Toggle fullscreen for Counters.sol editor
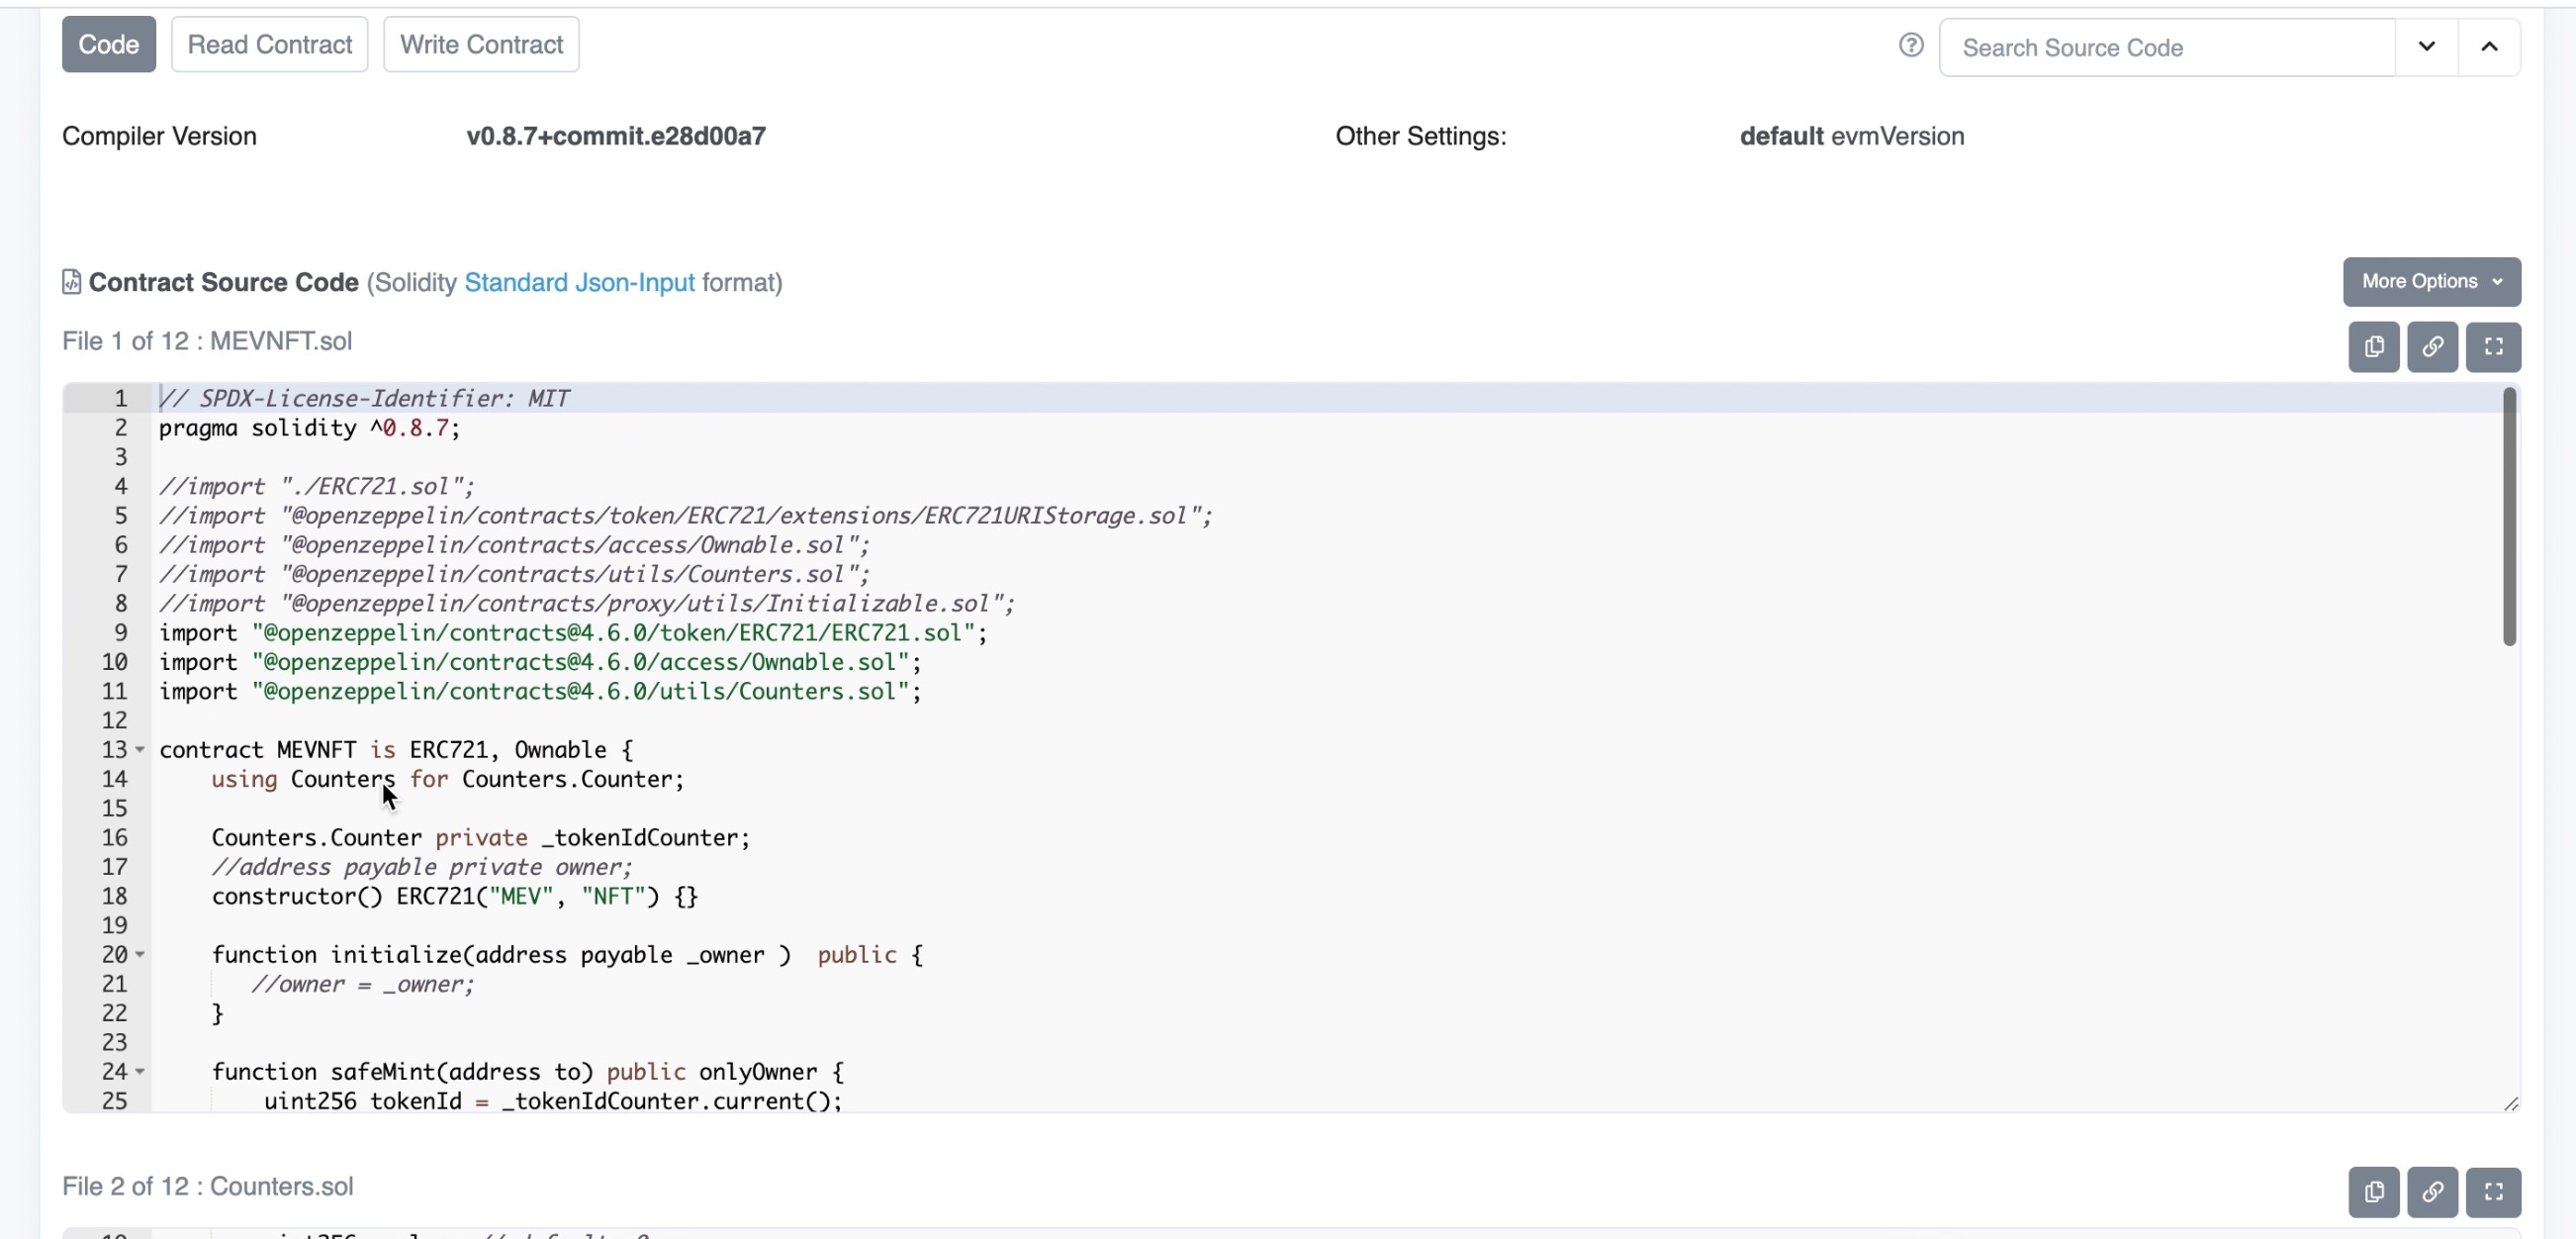2576x1239 pixels. pyautogui.click(x=2493, y=1192)
